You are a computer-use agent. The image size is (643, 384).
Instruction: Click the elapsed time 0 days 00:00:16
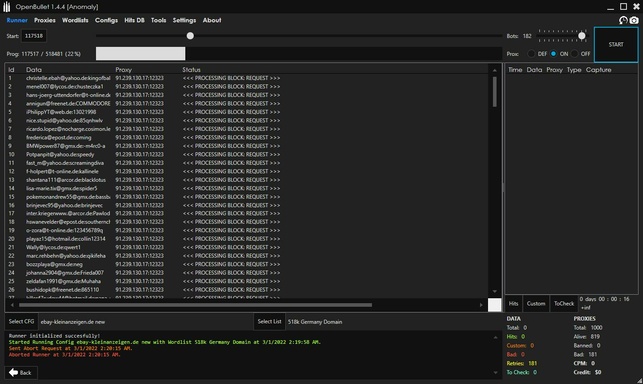(604, 299)
